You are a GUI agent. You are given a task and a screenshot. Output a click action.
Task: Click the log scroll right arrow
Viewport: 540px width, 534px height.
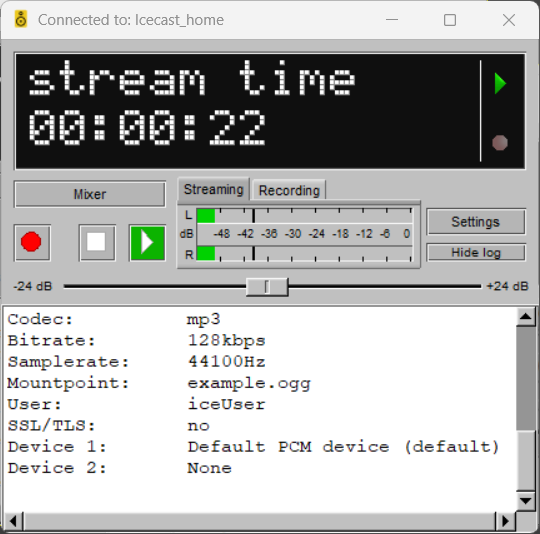[505, 521]
